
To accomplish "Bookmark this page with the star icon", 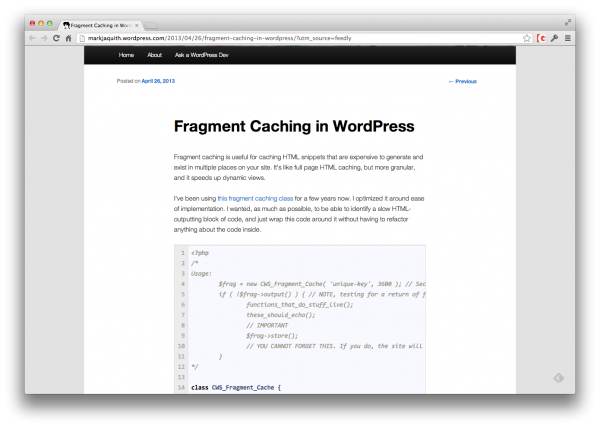I will [527, 38].
